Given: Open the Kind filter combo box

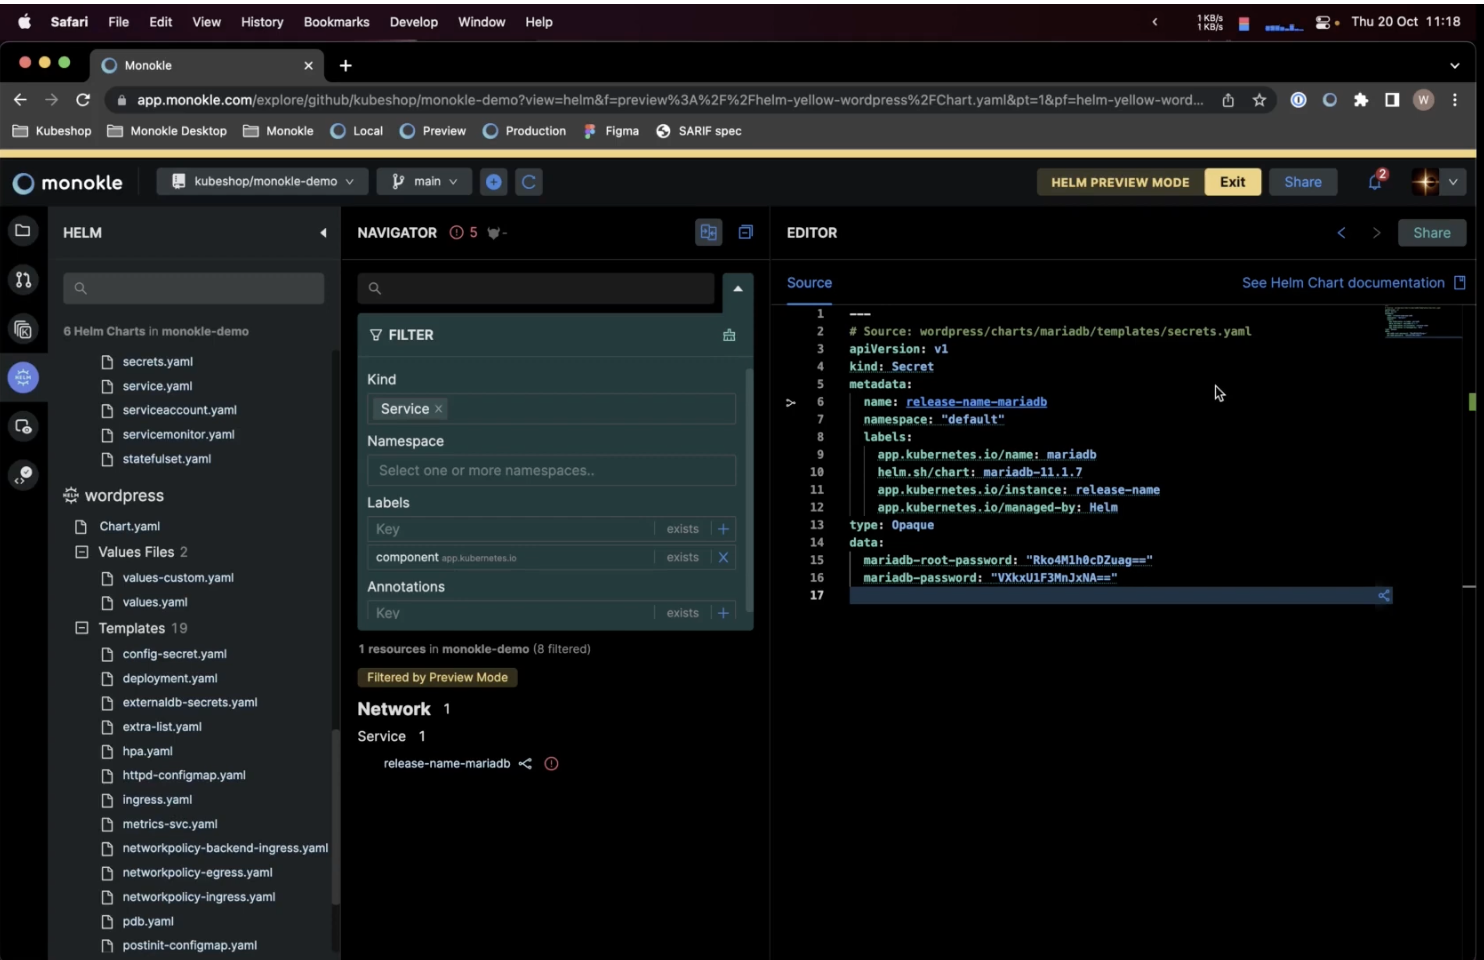Looking at the screenshot, I should [551, 409].
